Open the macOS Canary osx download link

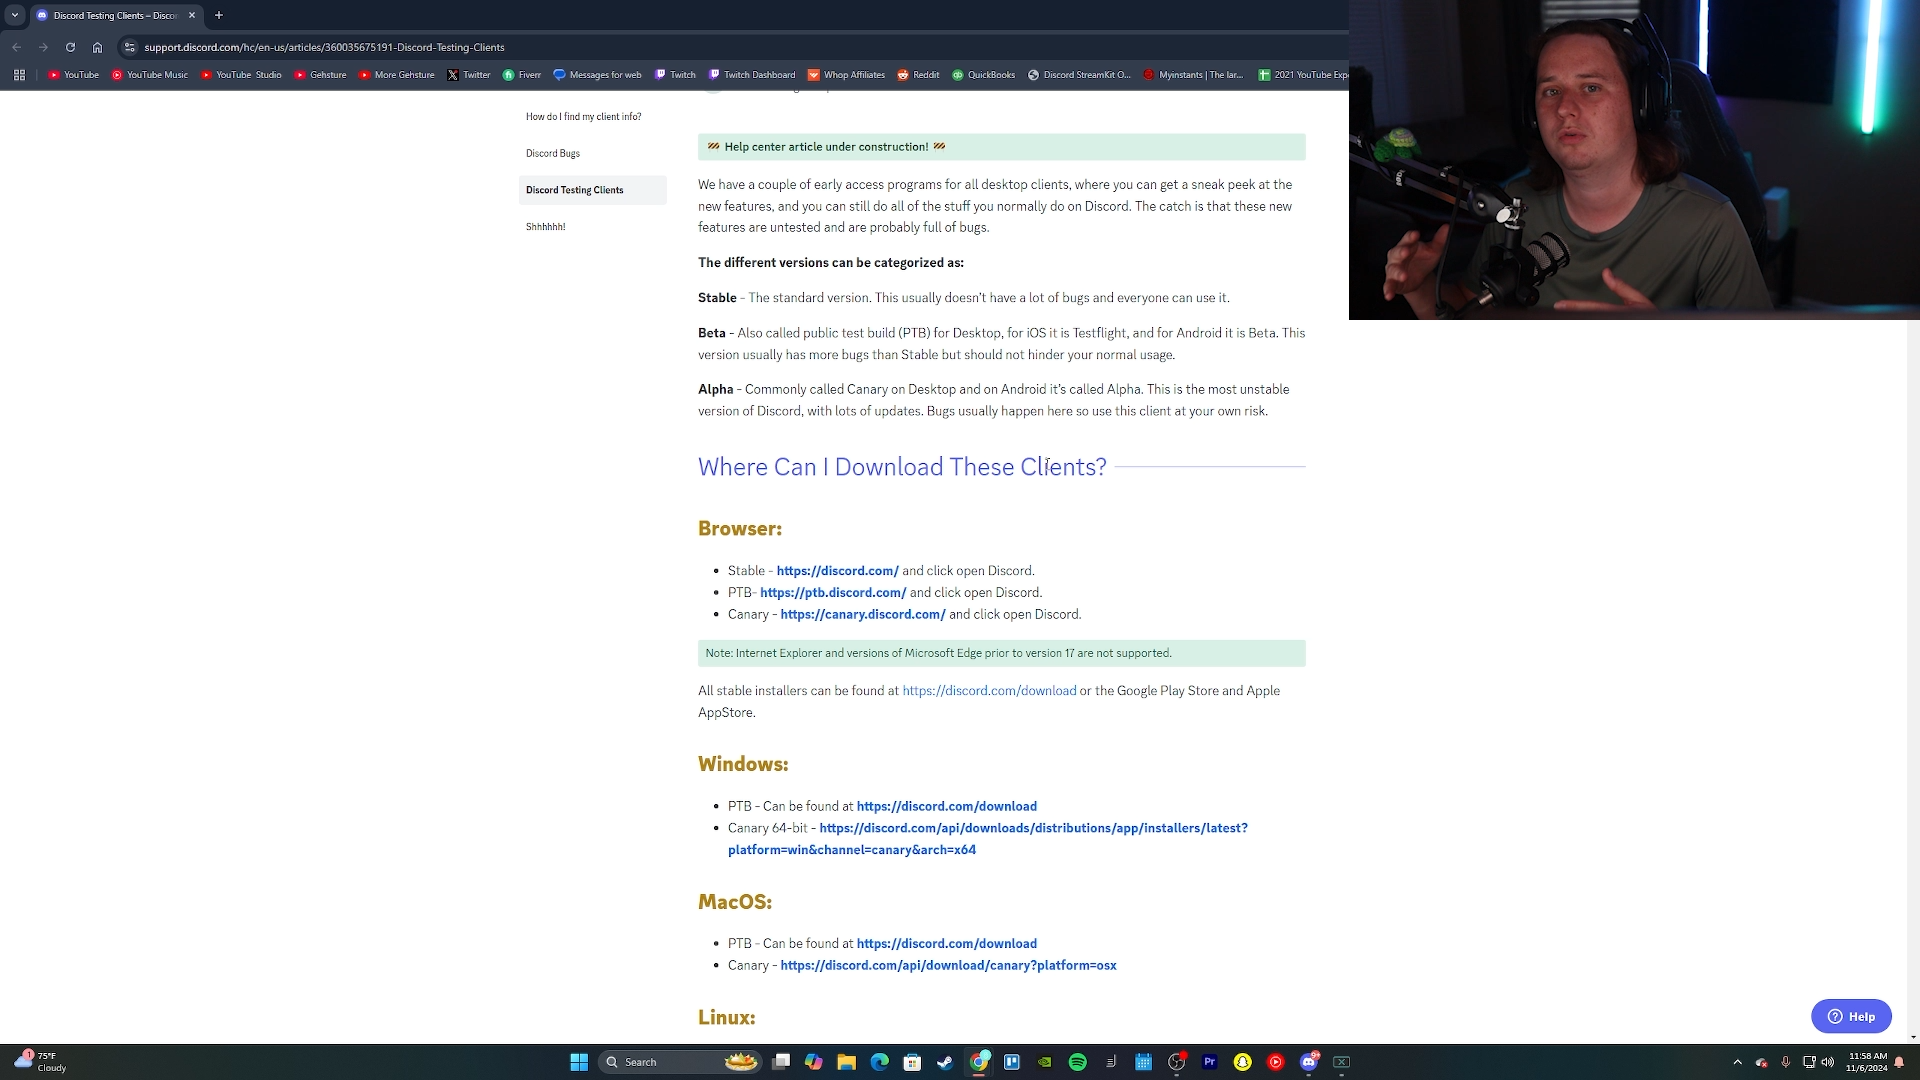click(948, 965)
